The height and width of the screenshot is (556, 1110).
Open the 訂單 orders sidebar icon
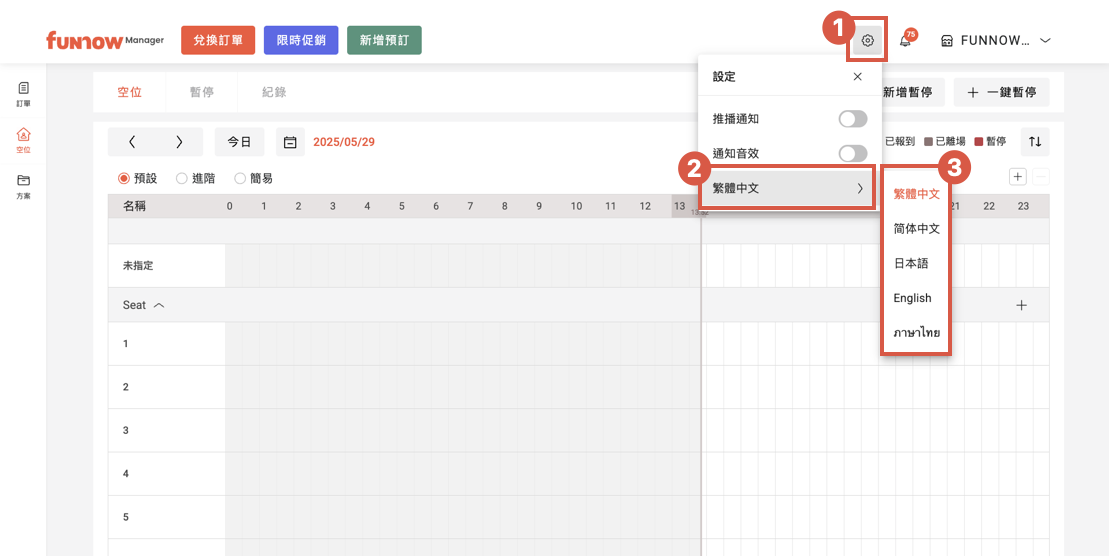point(23,93)
